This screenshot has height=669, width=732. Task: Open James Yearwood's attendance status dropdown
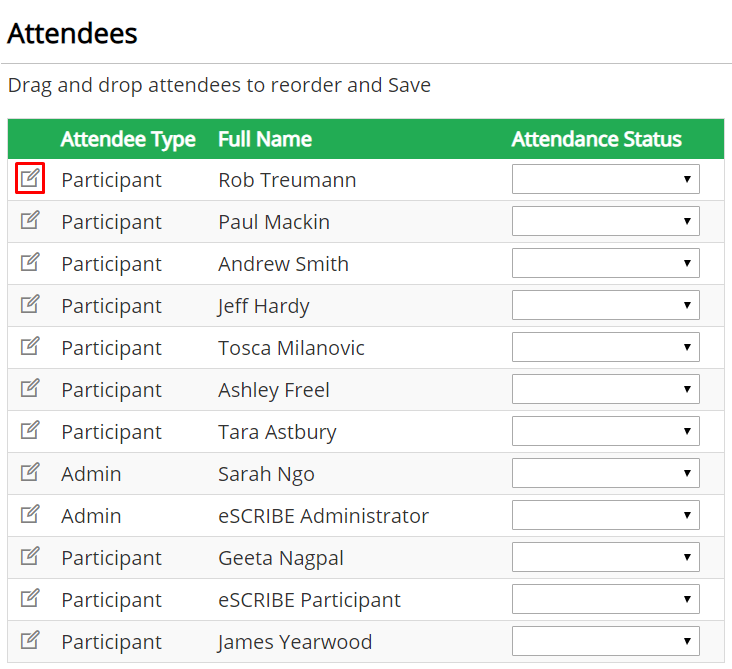pos(605,641)
